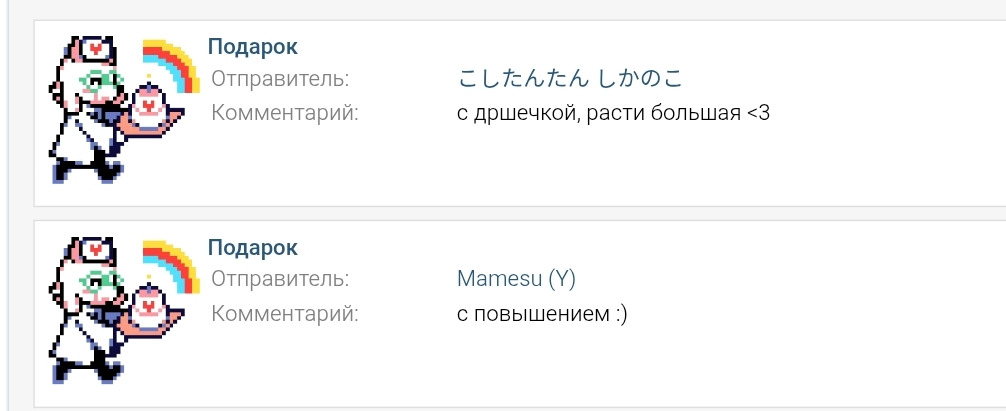Click the comment "с дршечкой, расти большая <3"

coord(613,113)
